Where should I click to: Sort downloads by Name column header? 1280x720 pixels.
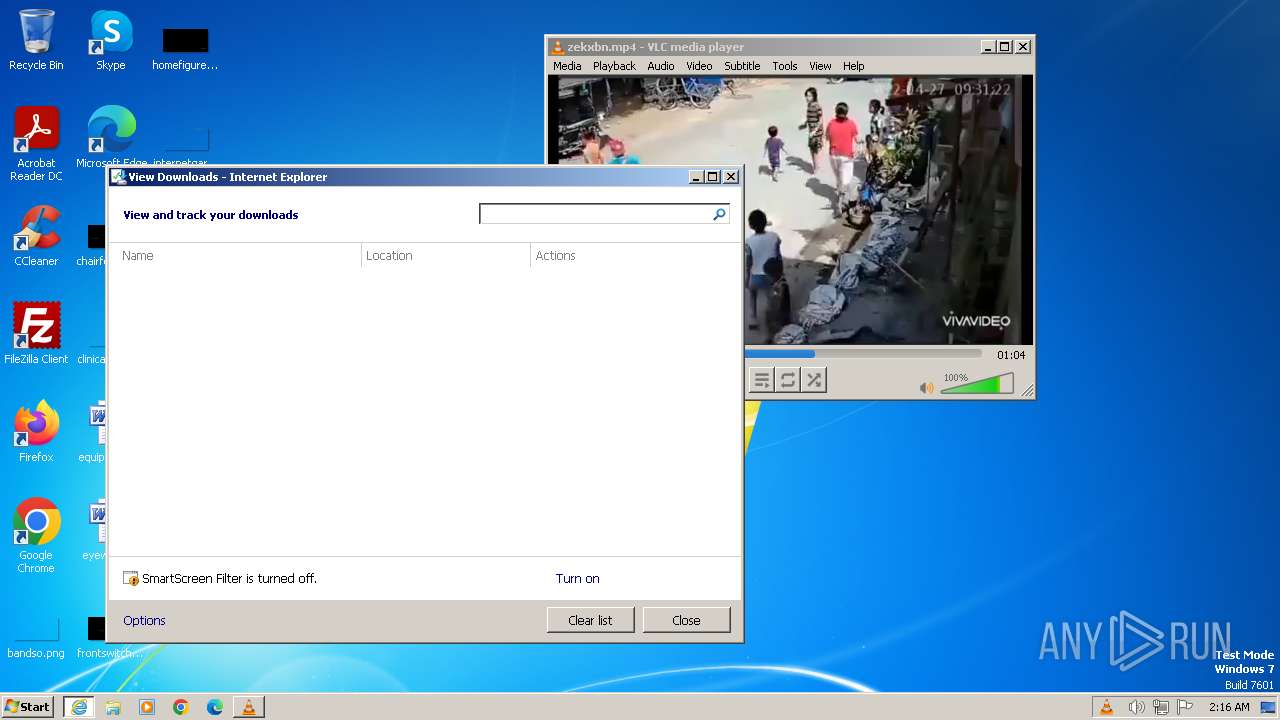tap(235, 256)
